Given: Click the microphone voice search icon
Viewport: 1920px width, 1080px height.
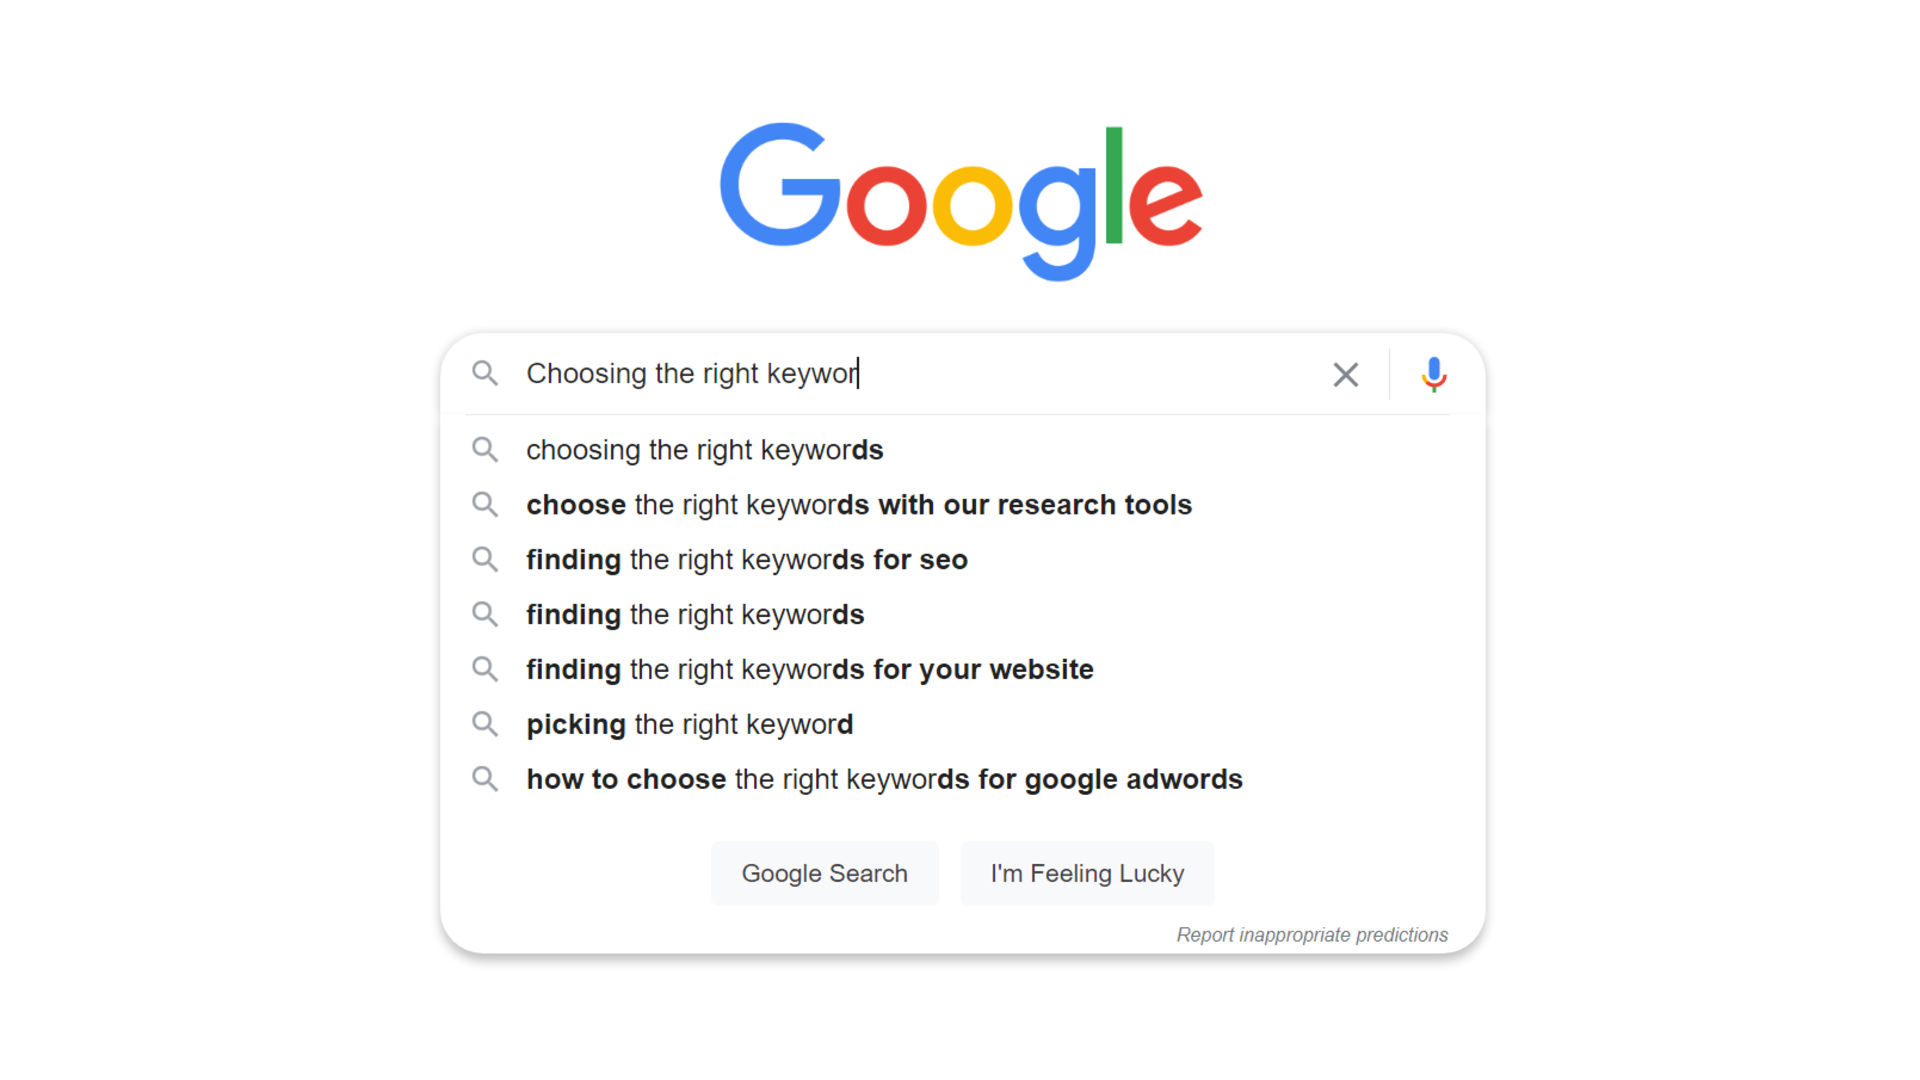Looking at the screenshot, I should (x=1433, y=373).
